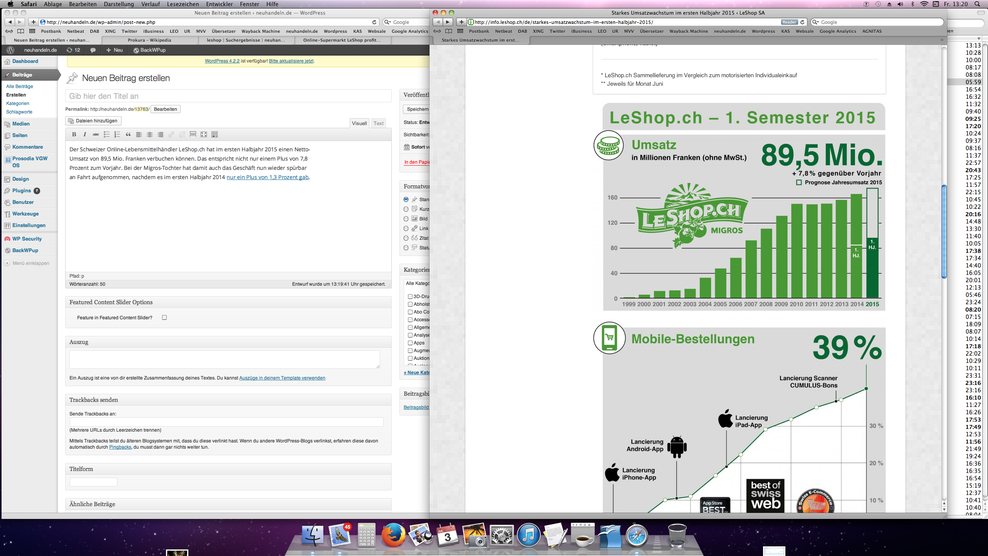Align the editor text to the left
This screenshot has height=556, width=988.
(139, 134)
